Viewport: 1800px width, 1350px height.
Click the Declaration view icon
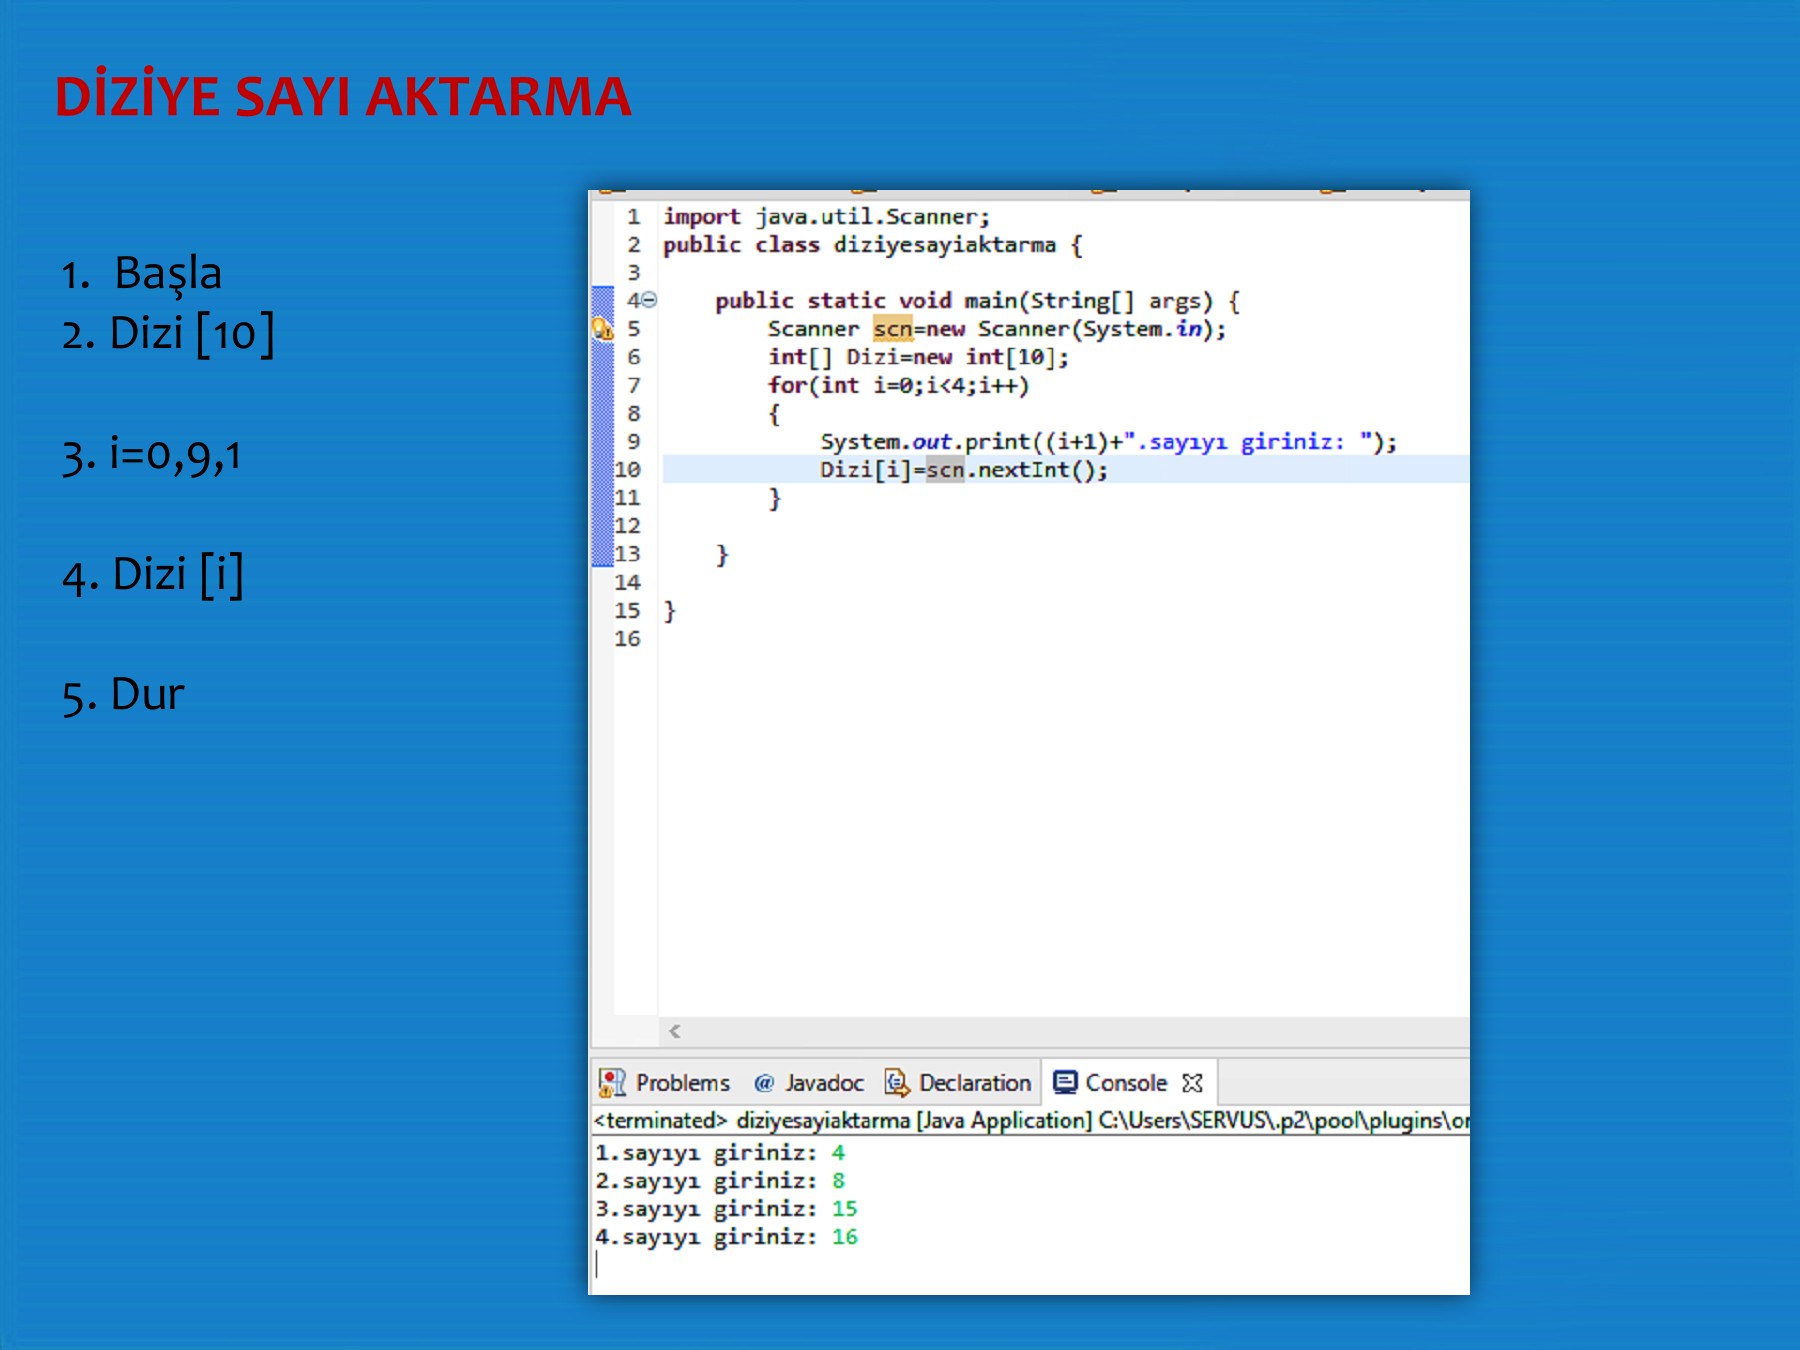click(x=897, y=1083)
